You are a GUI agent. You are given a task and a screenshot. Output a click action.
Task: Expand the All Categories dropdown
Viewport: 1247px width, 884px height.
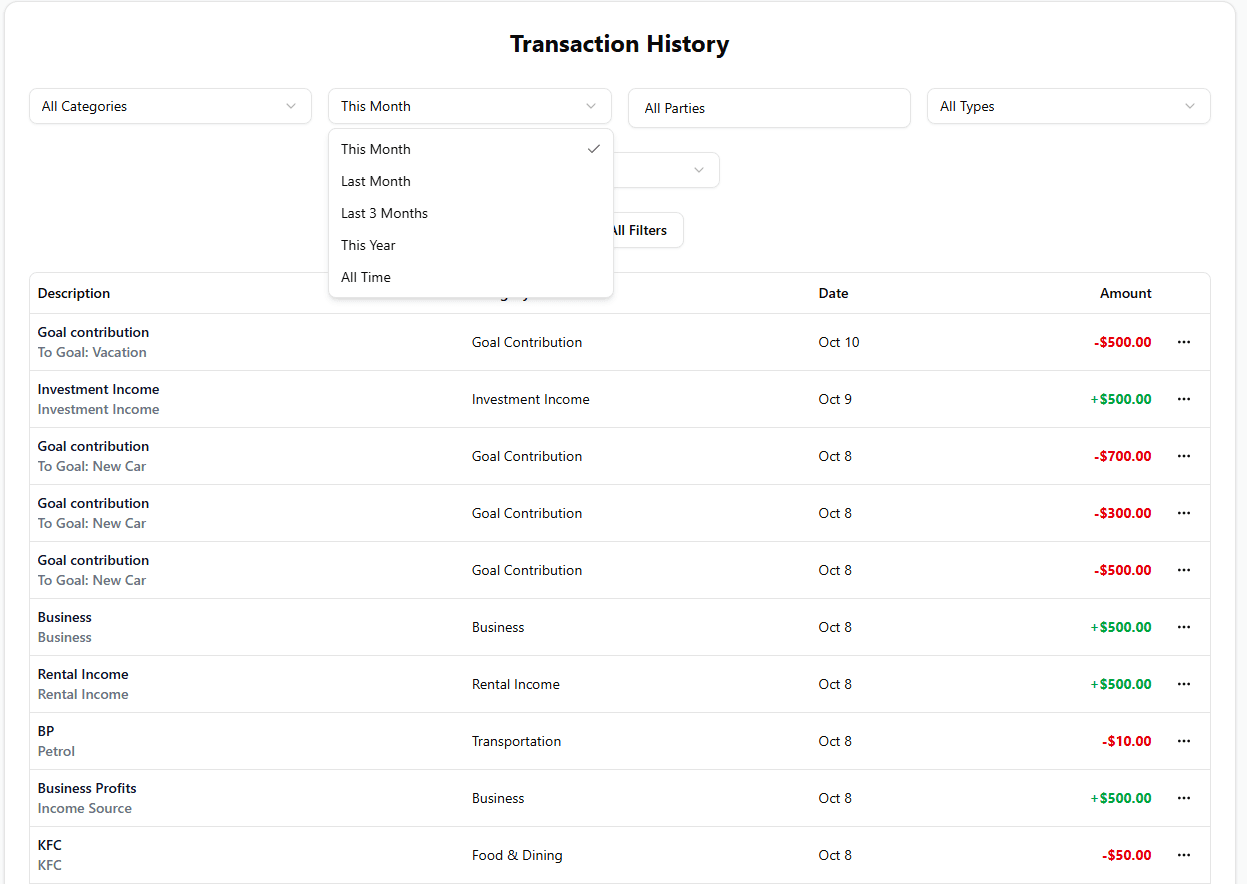tap(170, 106)
